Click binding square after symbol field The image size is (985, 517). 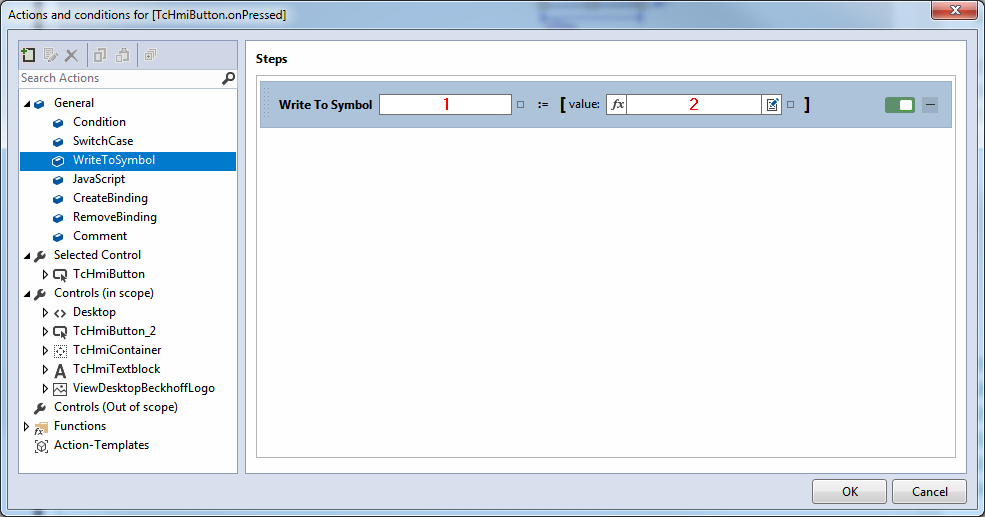[520, 105]
